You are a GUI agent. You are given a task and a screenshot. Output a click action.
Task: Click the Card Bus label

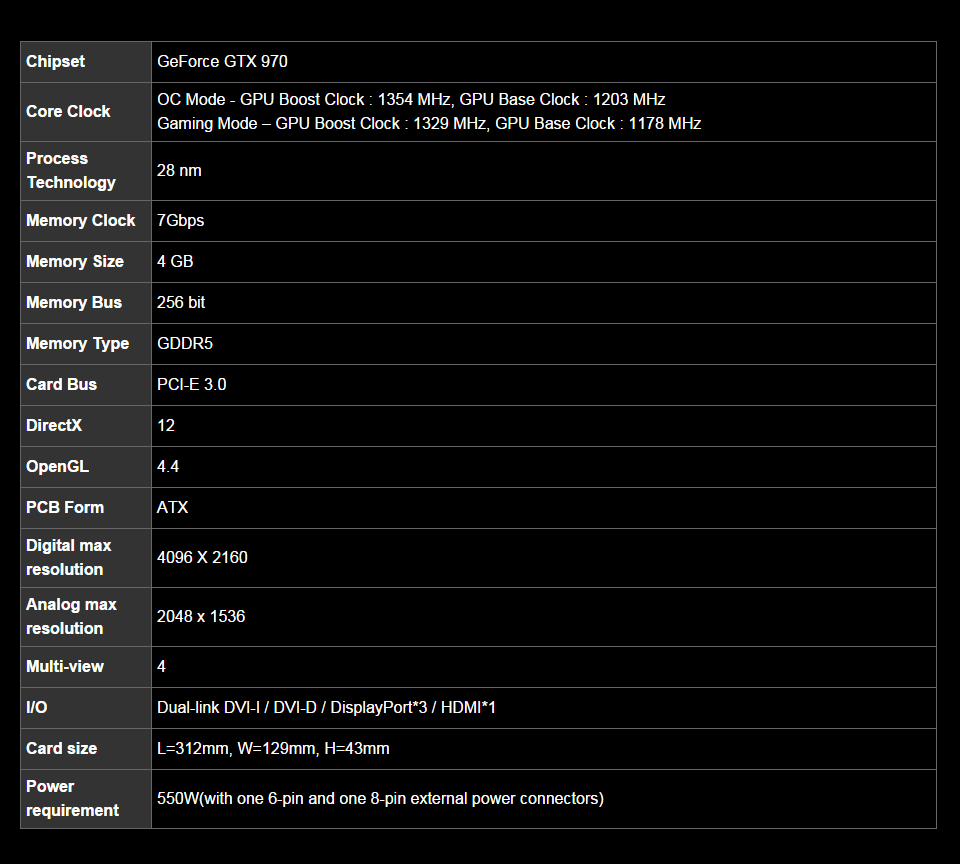coord(61,385)
